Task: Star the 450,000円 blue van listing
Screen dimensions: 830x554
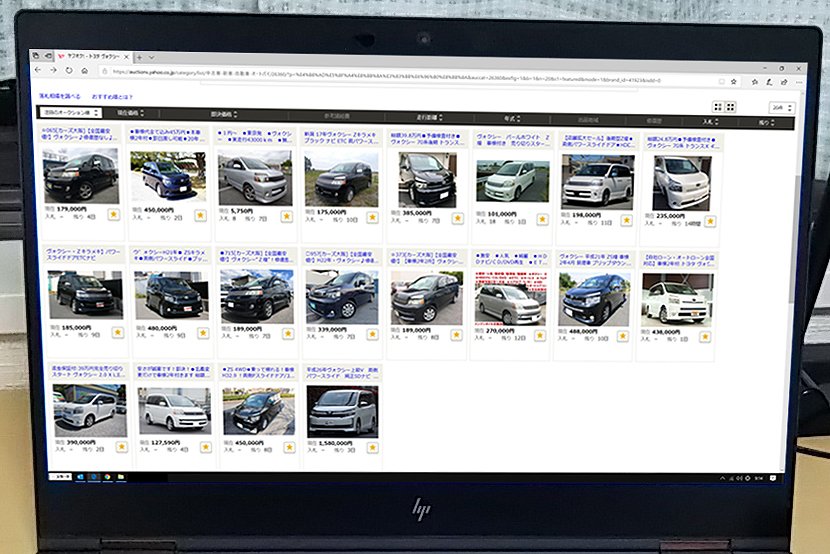Action: point(201,214)
